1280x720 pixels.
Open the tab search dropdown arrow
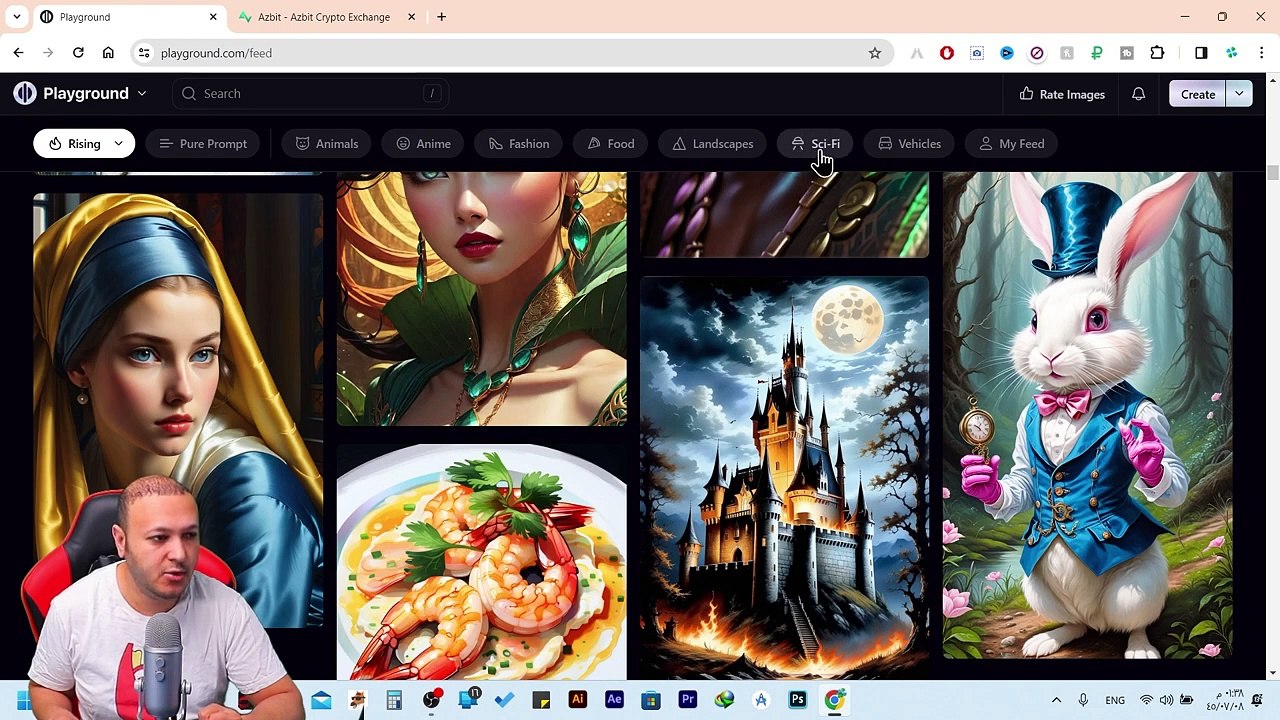point(17,17)
